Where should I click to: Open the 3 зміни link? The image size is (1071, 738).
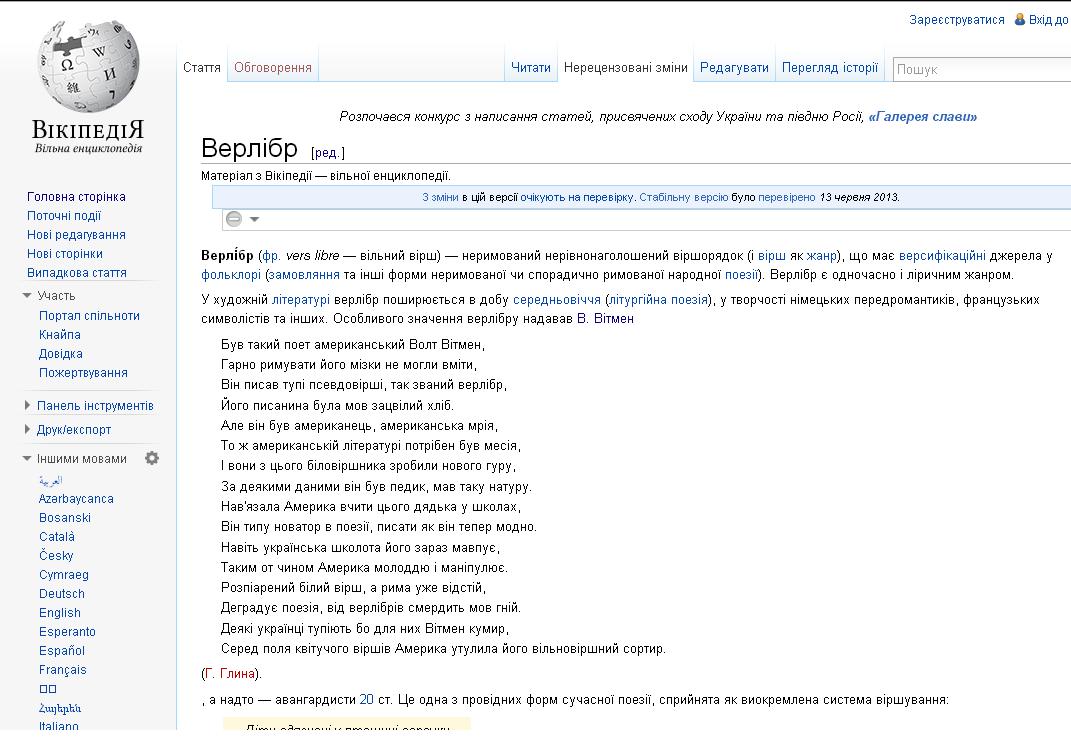pos(440,197)
